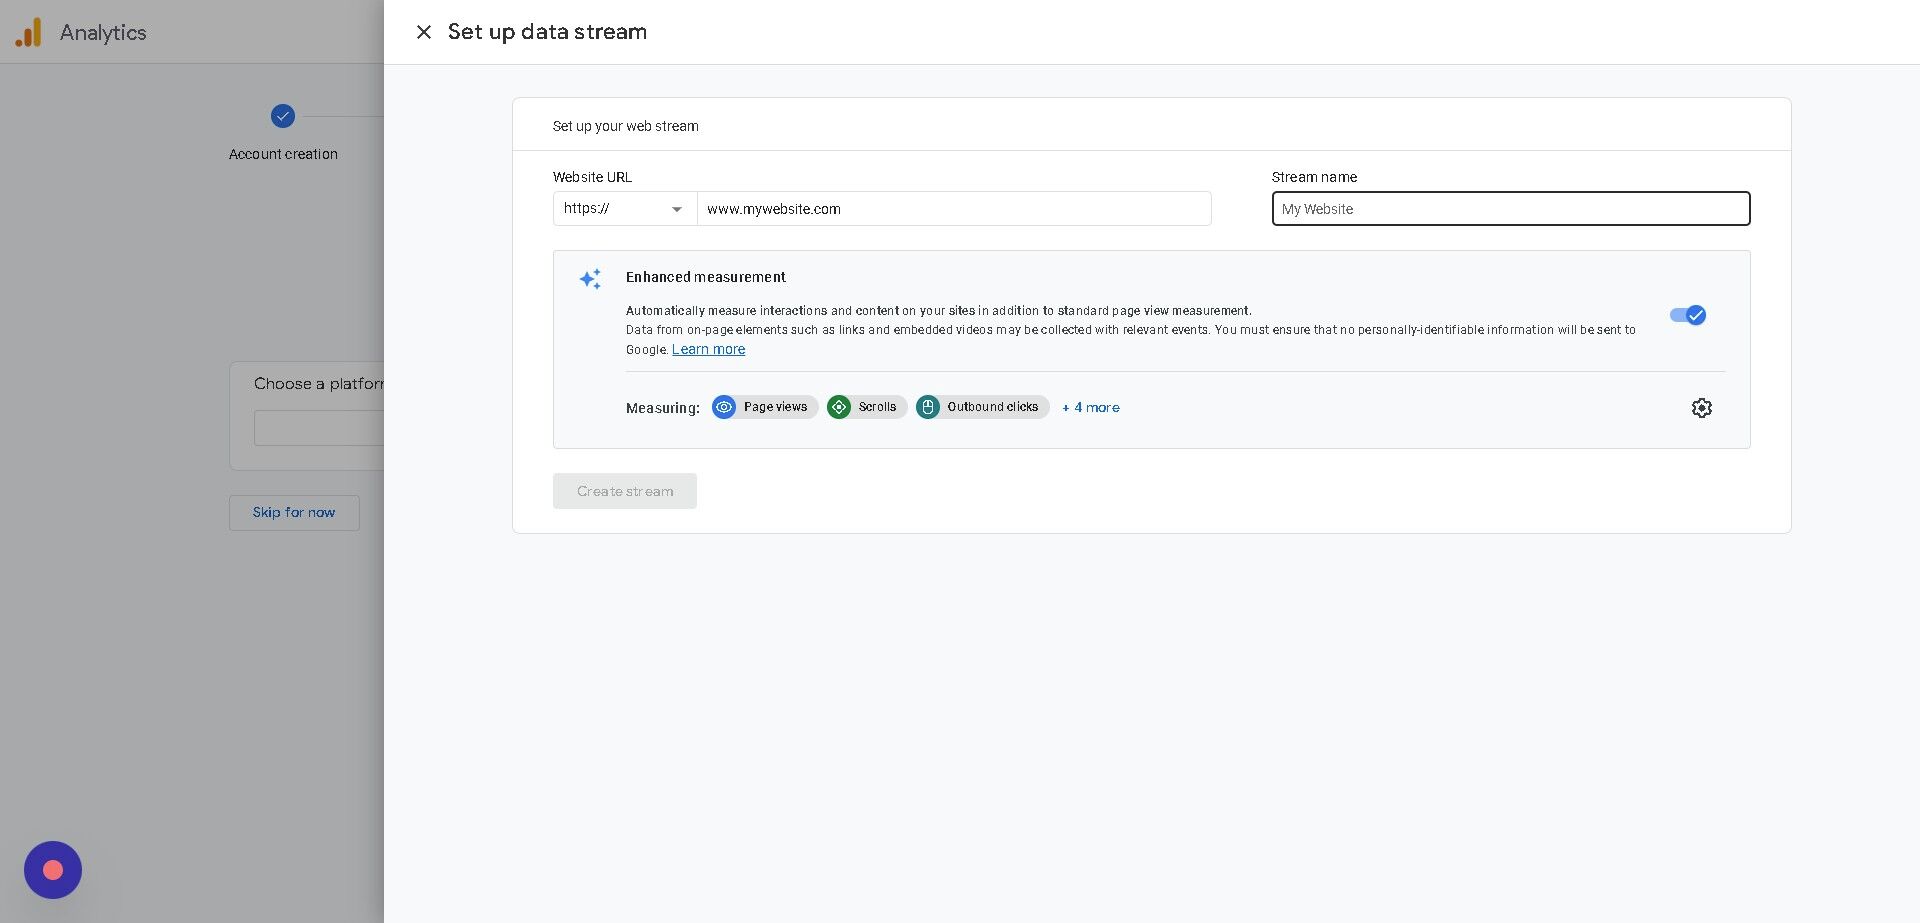The width and height of the screenshot is (1920, 923).
Task: Open the Learn more link
Action: pos(708,349)
